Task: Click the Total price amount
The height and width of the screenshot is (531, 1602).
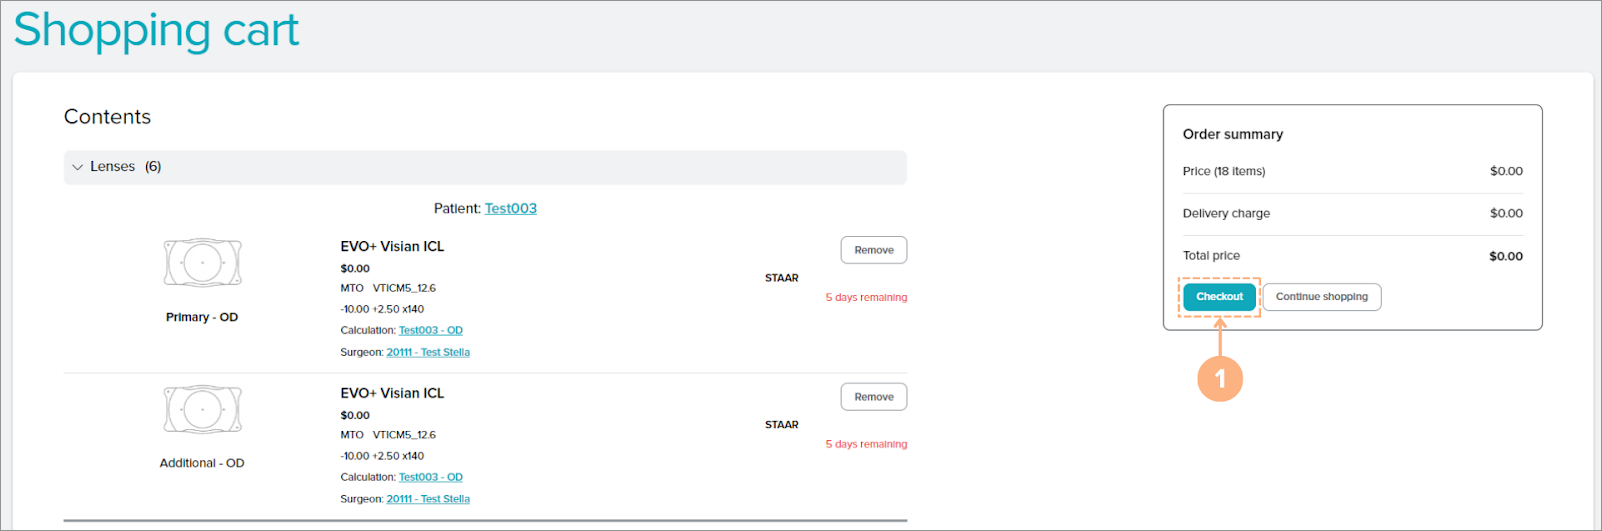Action: (x=1505, y=257)
